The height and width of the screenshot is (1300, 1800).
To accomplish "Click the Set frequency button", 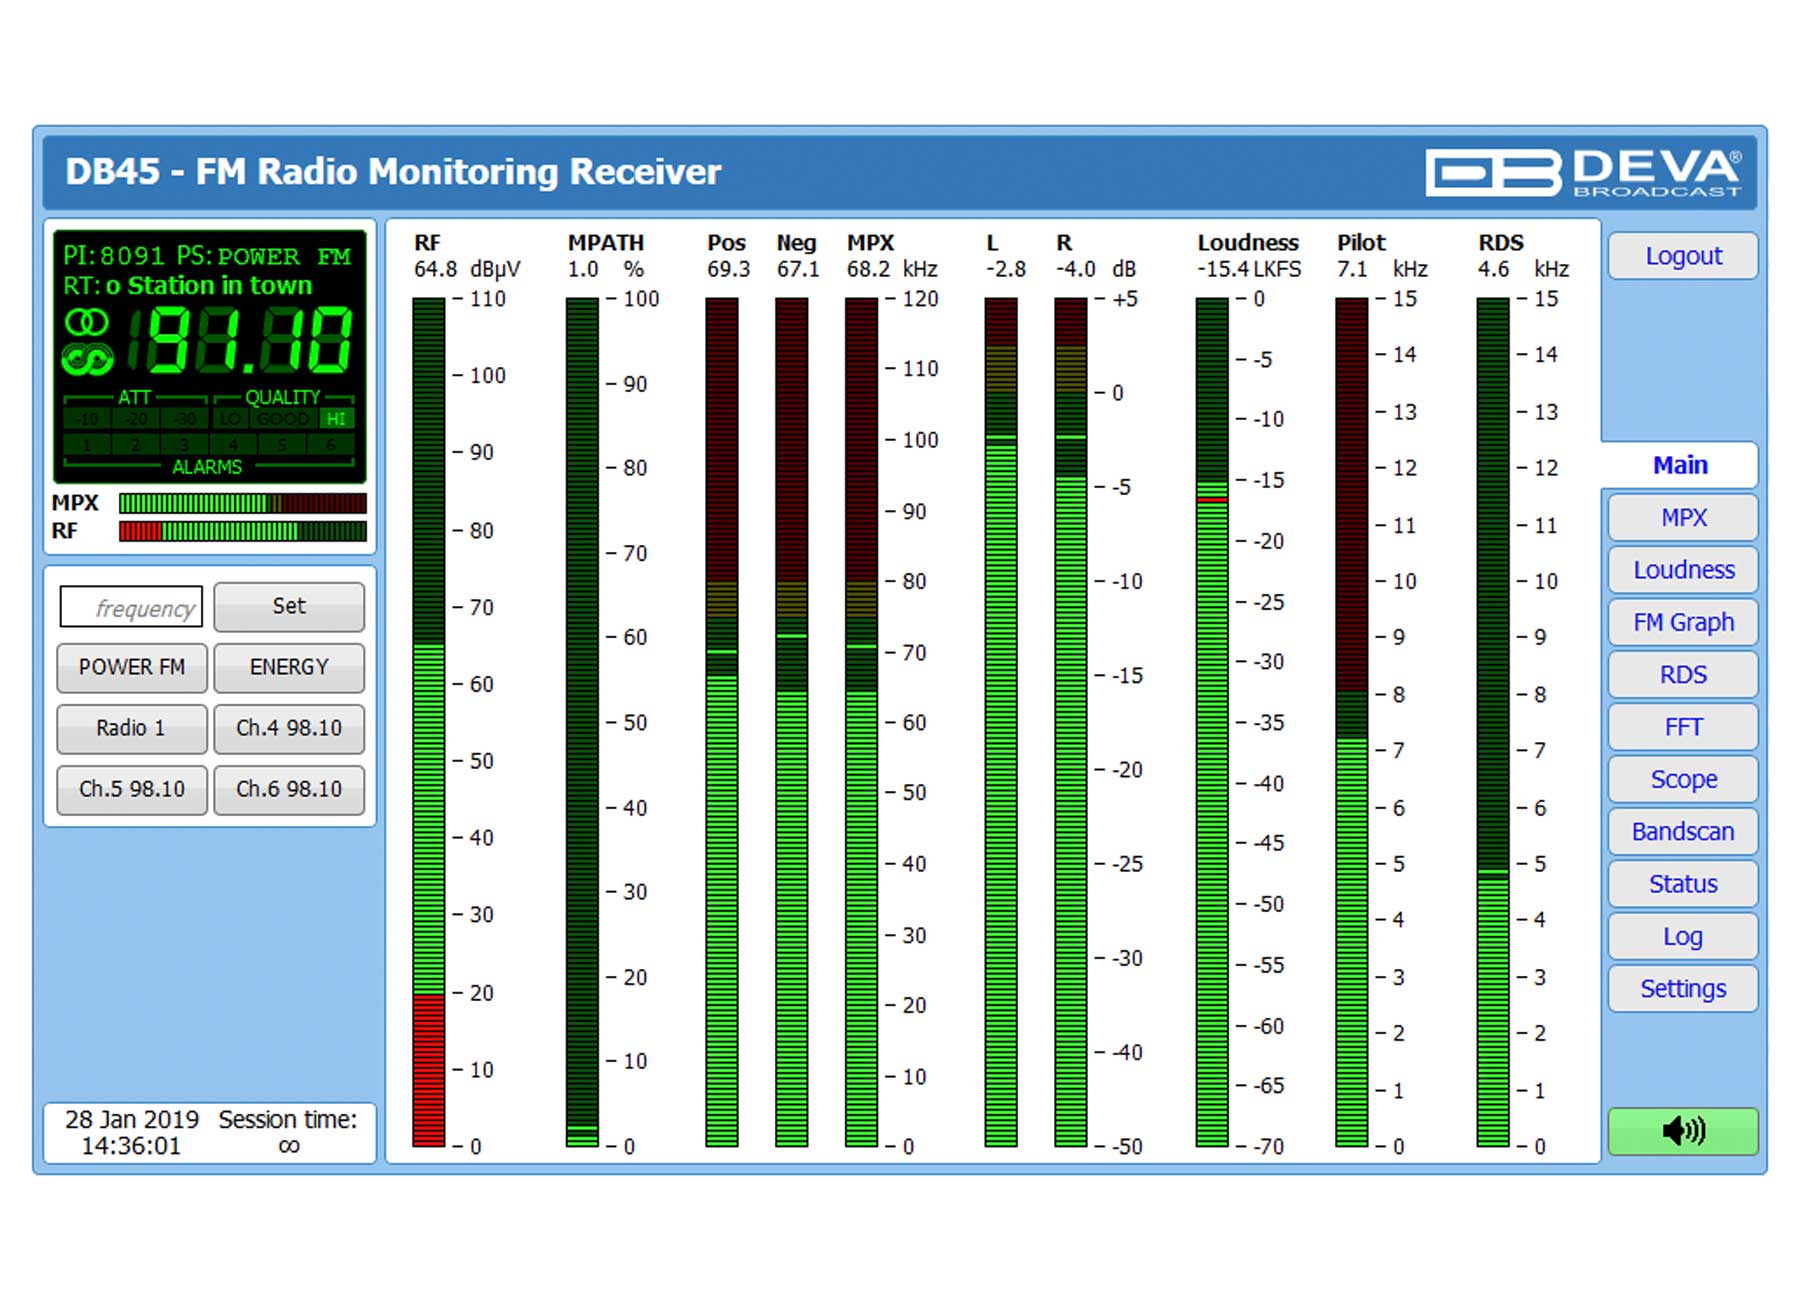I will pos(289,606).
